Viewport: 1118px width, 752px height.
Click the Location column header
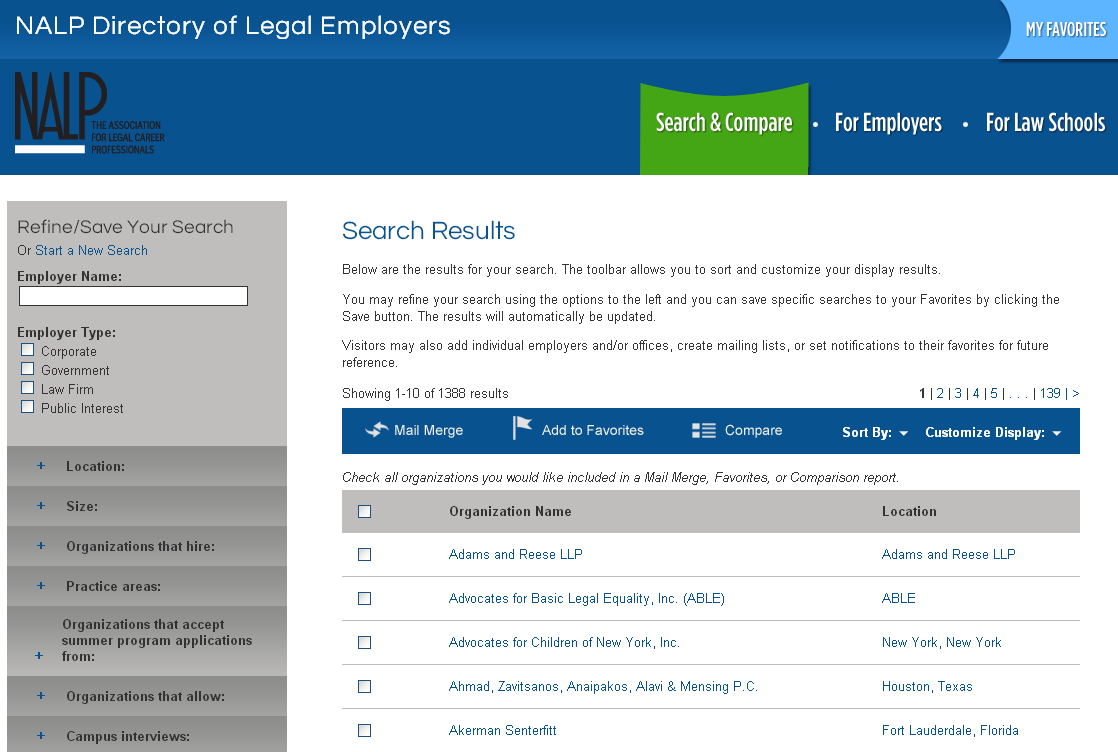[x=909, y=511]
